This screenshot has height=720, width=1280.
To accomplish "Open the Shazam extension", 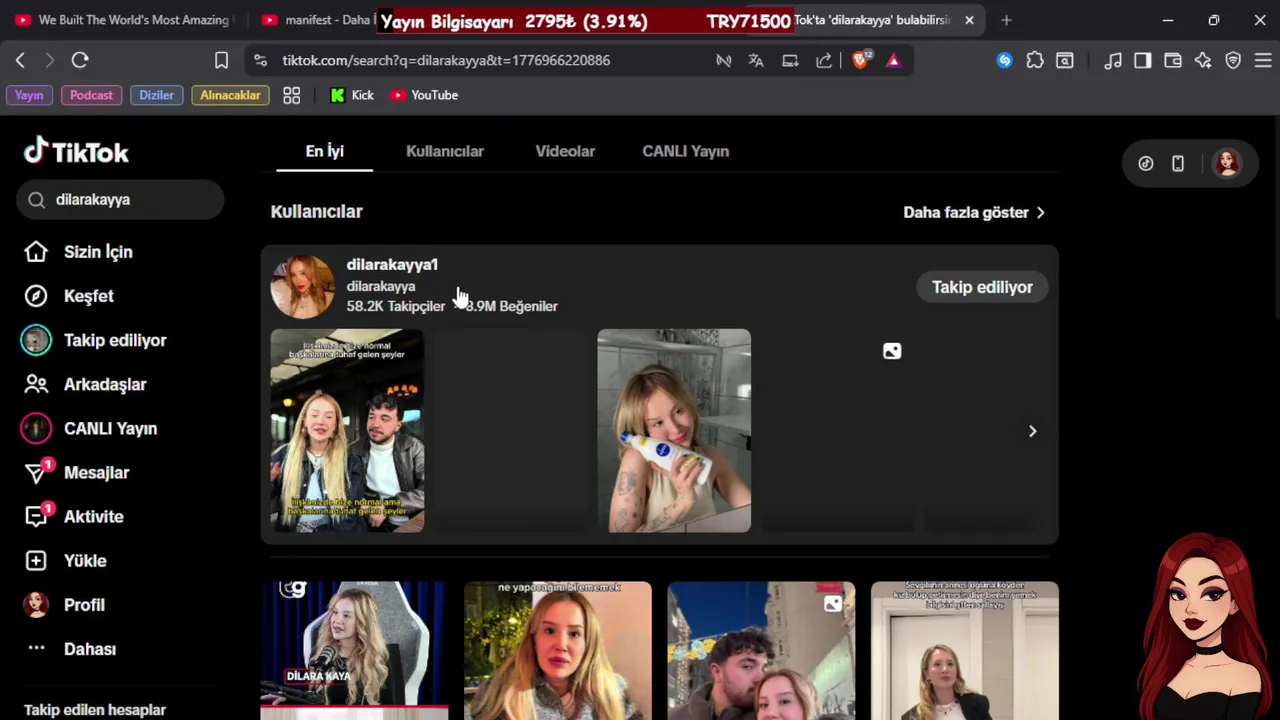I will (x=1005, y=60).
